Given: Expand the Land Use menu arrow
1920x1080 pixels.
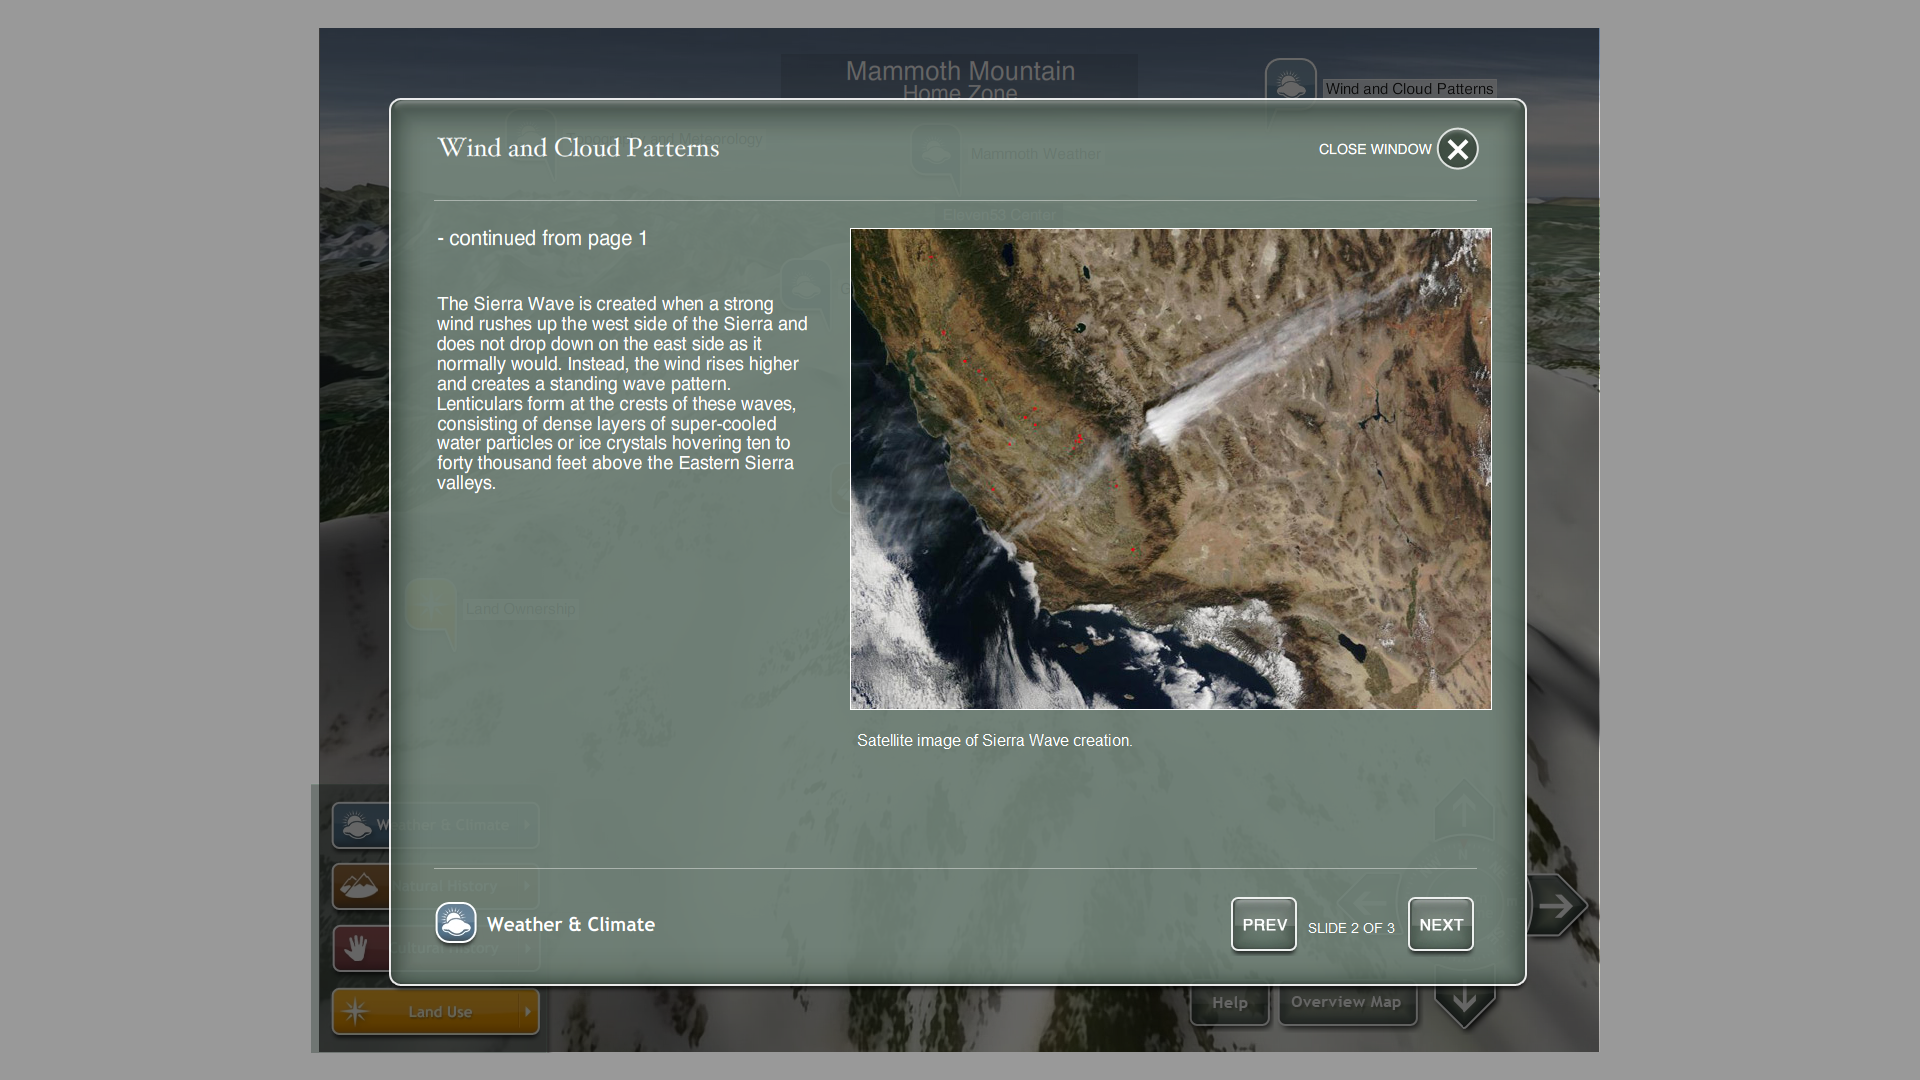Looking at the screenshot, I should click(x=527, y=1012).
